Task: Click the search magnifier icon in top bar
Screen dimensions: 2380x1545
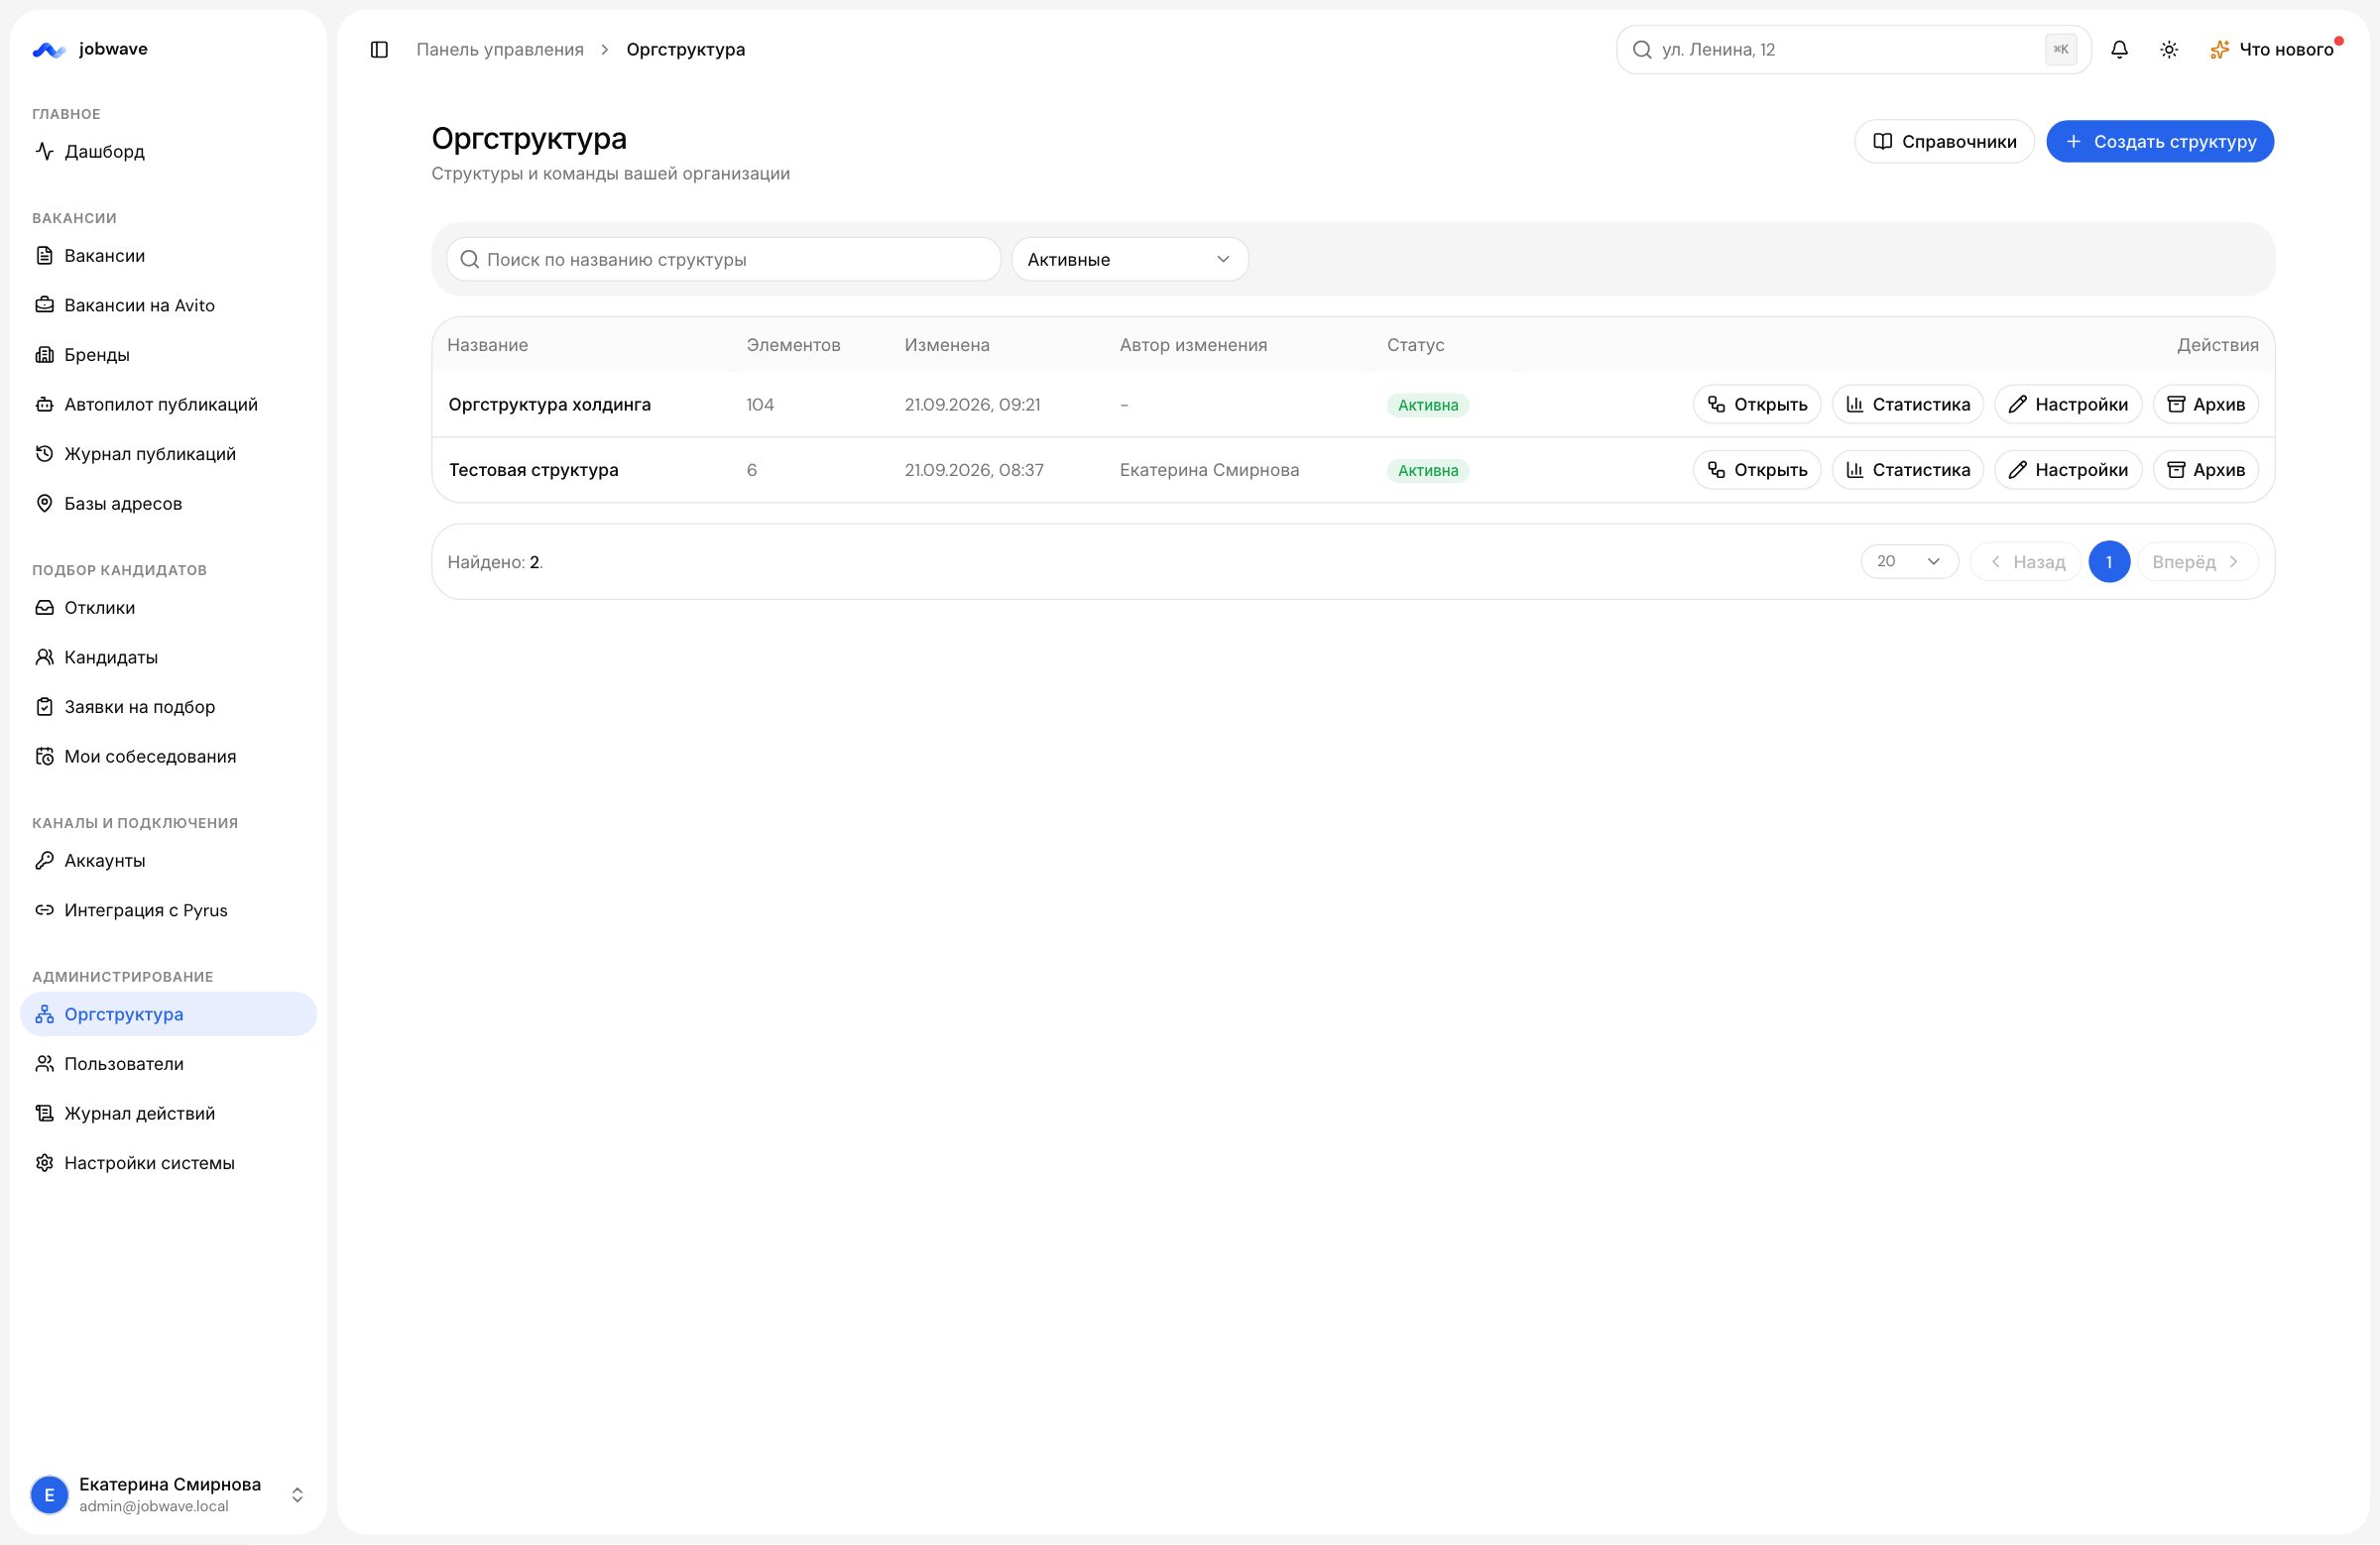Action: (x=1641, y=49)
